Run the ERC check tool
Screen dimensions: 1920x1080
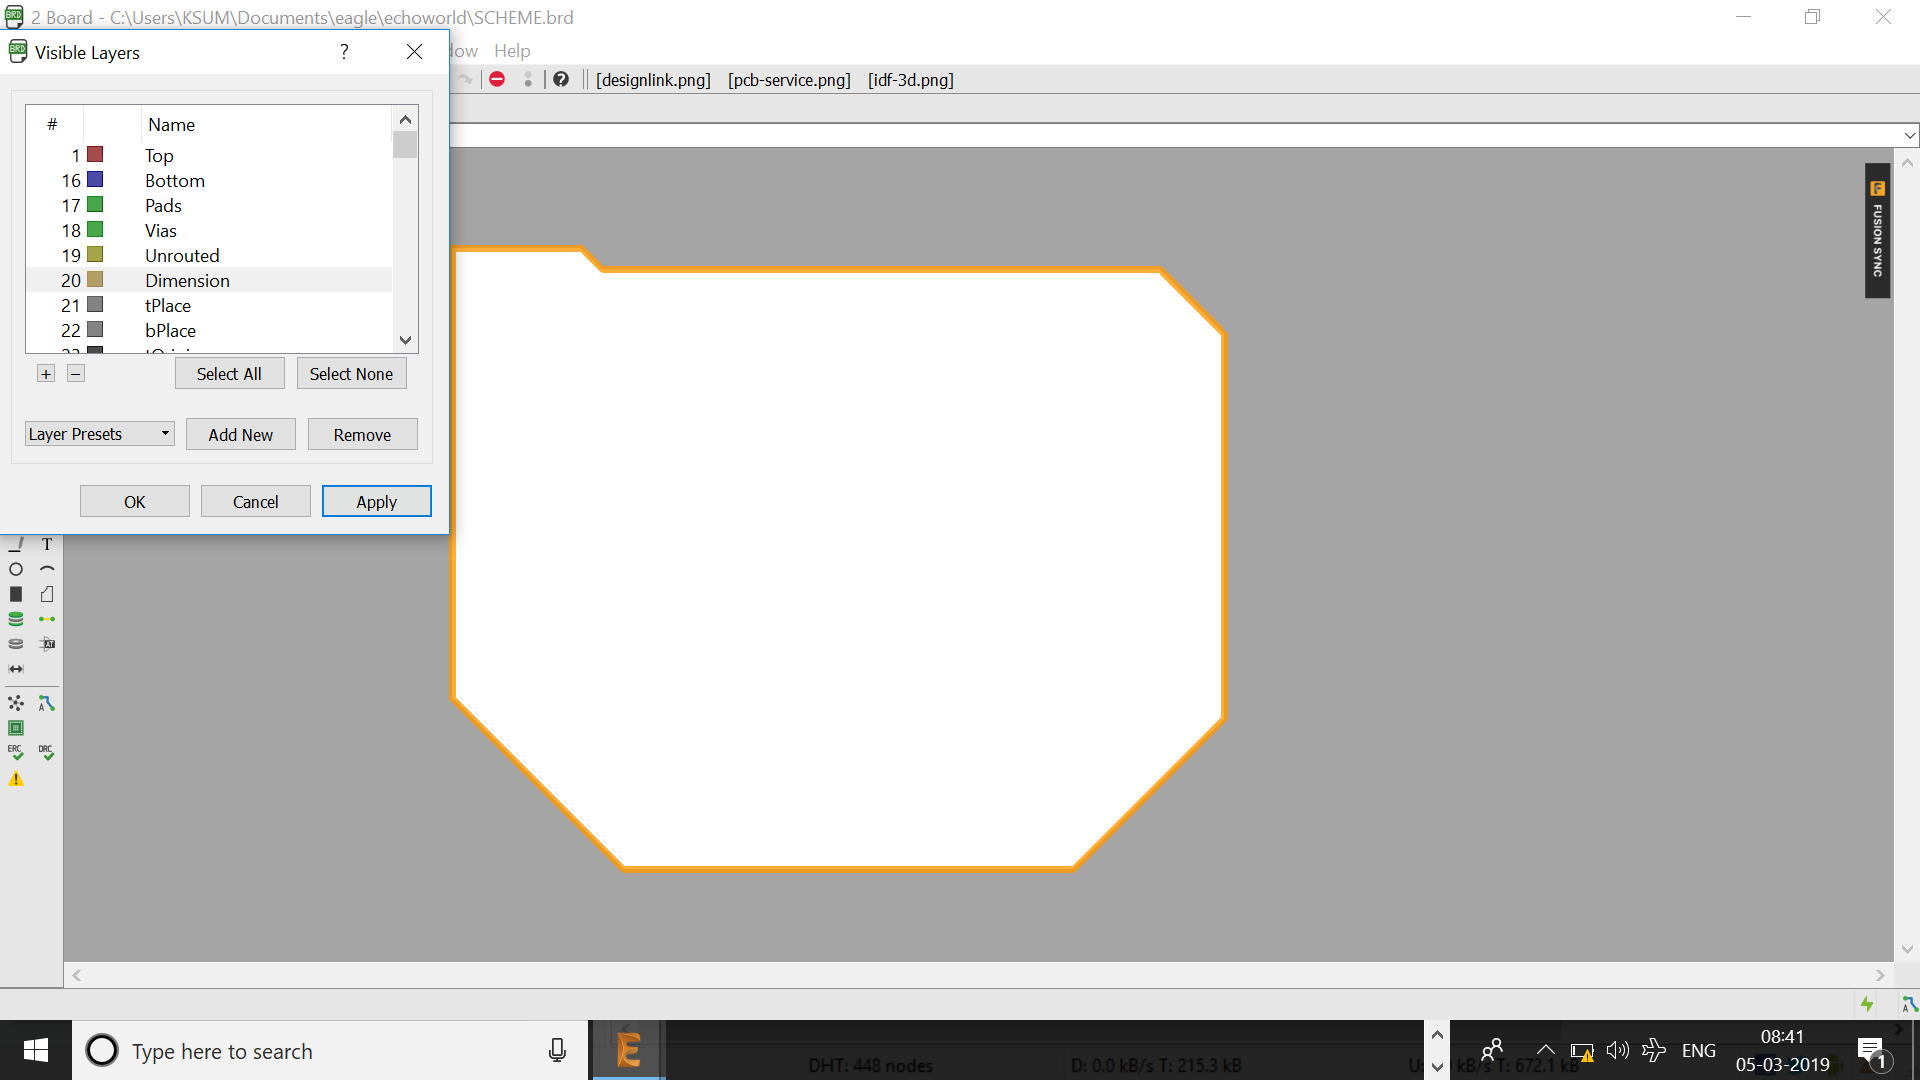click(x=16, y=752)
